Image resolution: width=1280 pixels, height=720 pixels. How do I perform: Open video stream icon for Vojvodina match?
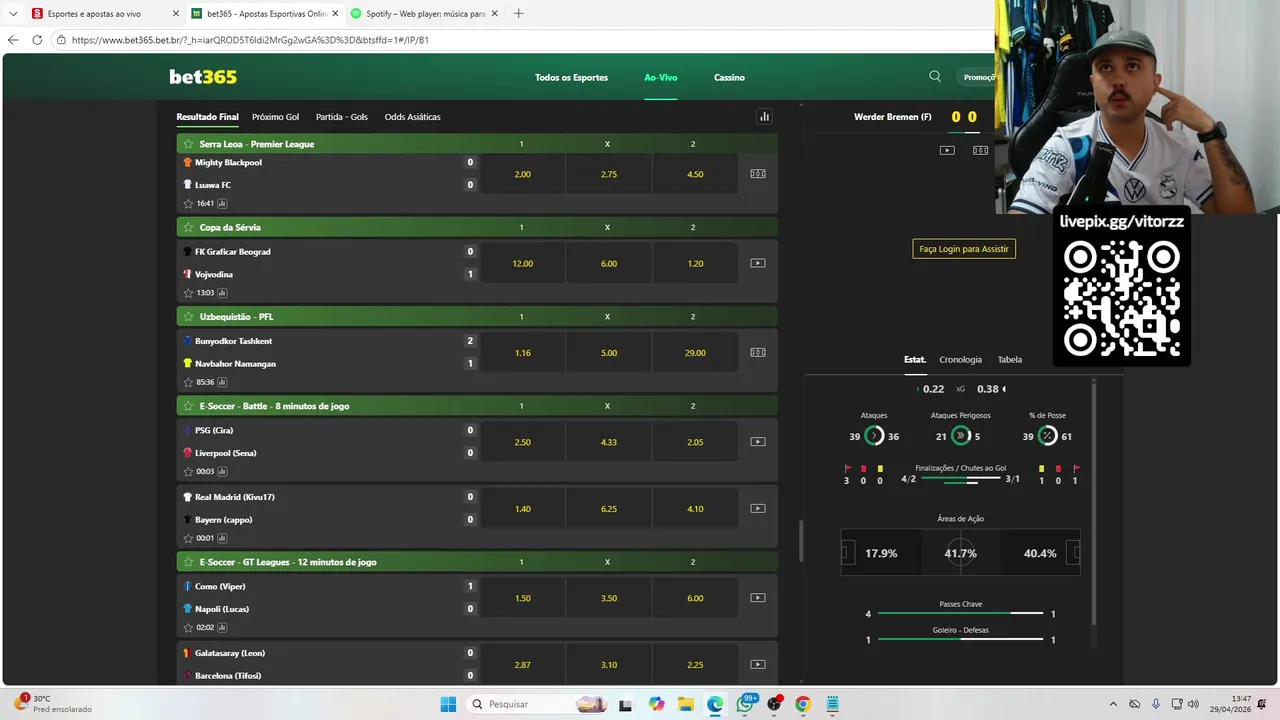coord(758,263)
